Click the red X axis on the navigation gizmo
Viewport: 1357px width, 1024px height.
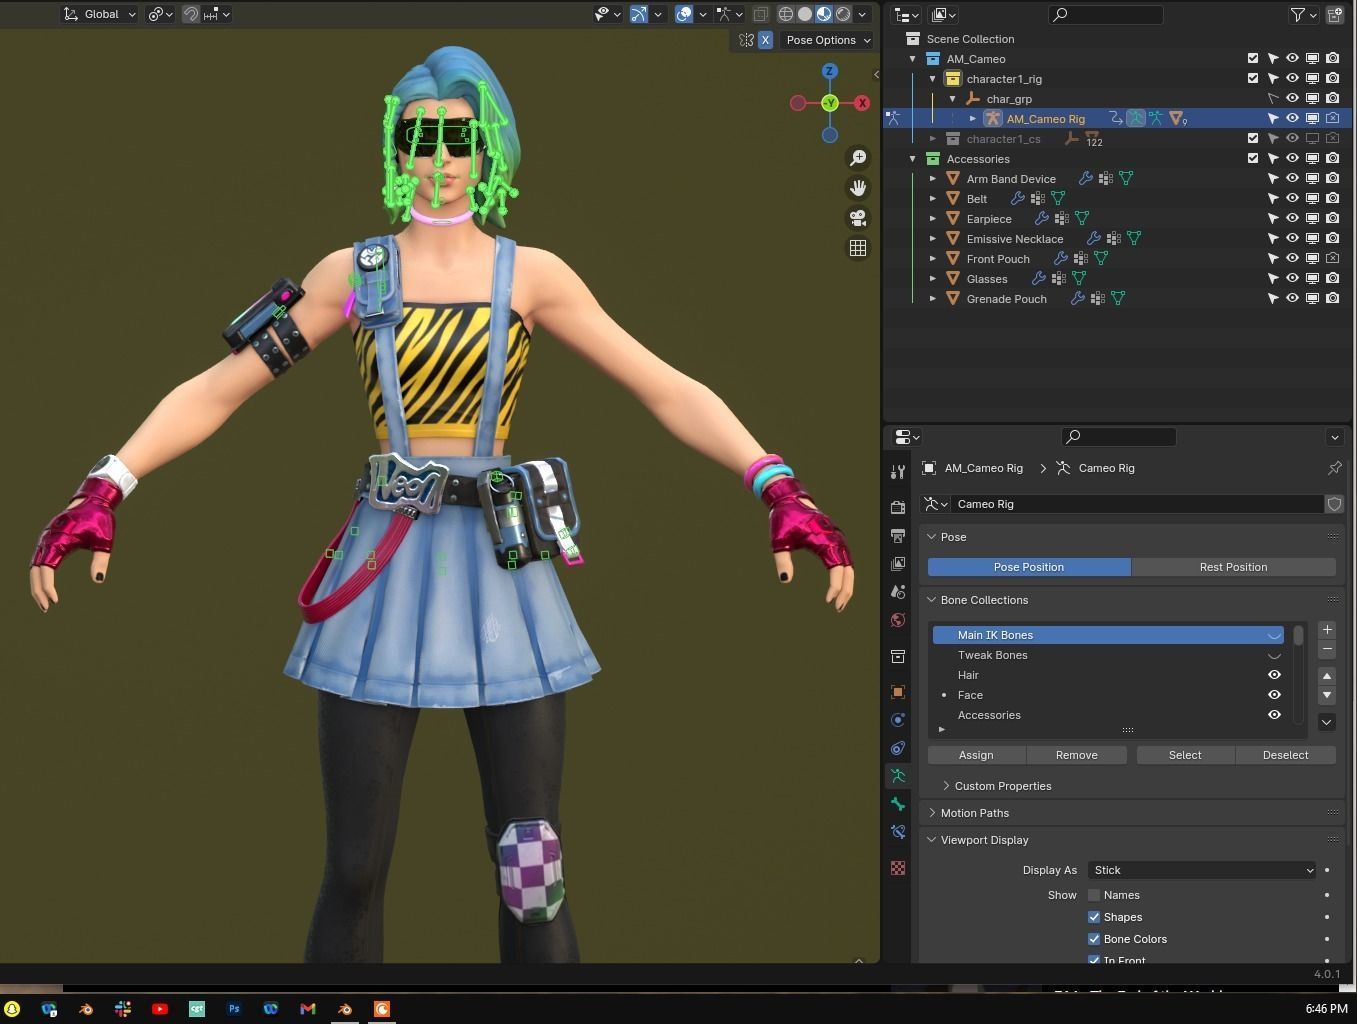click(862, 103)
